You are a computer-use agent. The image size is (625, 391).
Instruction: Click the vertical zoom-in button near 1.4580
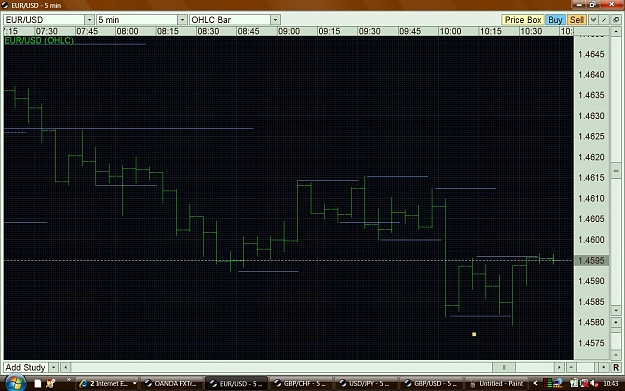click(616, 322)
